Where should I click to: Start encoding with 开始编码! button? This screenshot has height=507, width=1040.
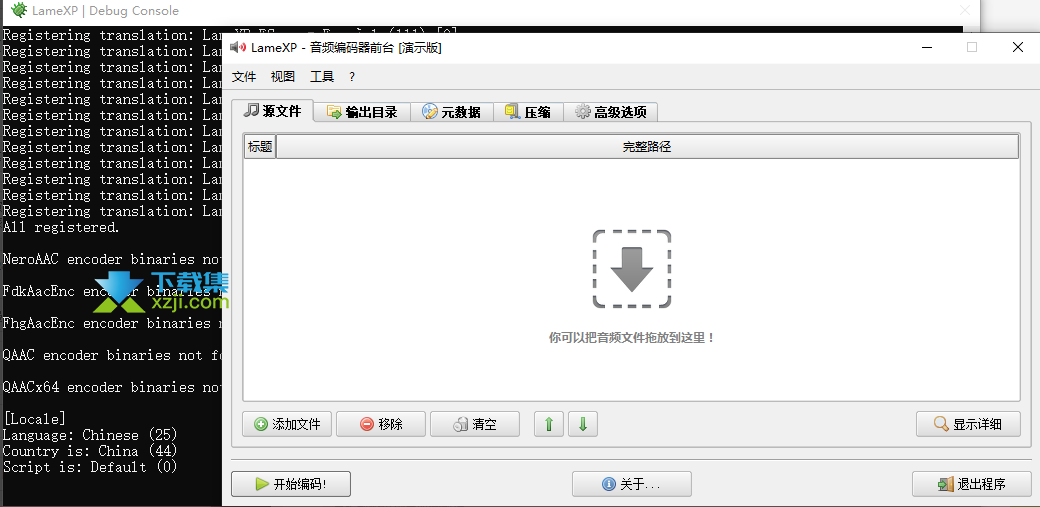pyautogui.click(x=291, y=484)
